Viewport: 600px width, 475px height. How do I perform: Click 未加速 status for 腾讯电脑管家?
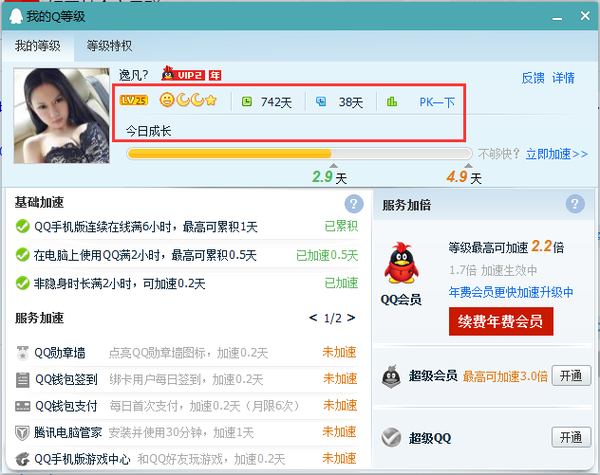[x=339, y=432]
